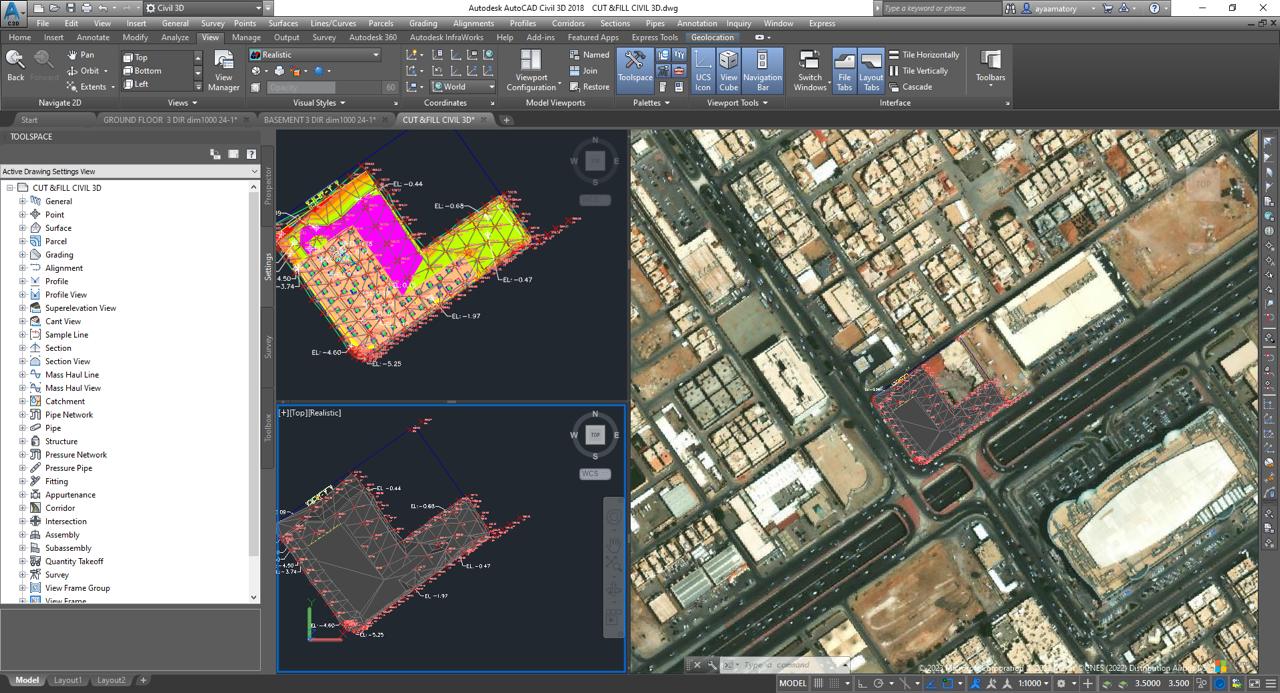Click the 1:1000 annotation scale control
Image resolution: width=1280 pixels, height=693 pixels.
pyautogui.click(x=1031, y=684)
